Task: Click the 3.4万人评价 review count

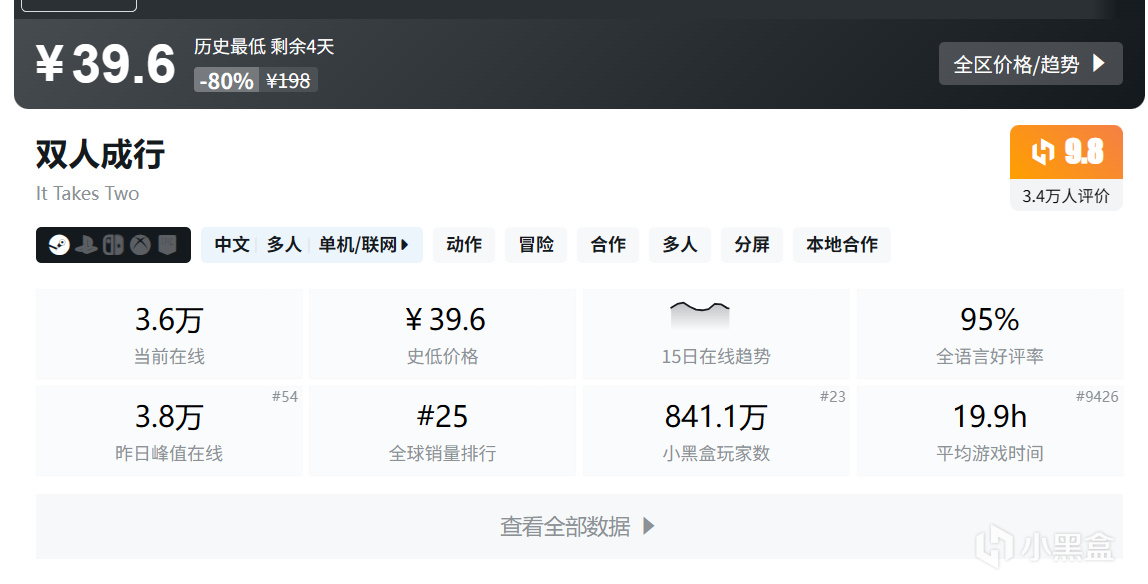Action: point(1066,195)
